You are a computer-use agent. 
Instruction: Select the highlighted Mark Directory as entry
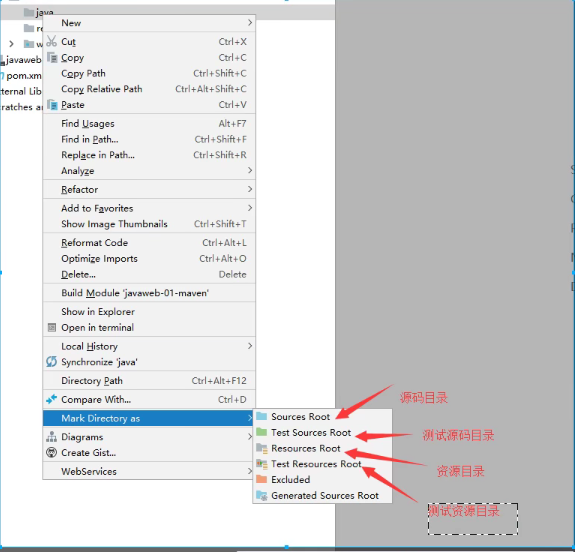[149, 418]
